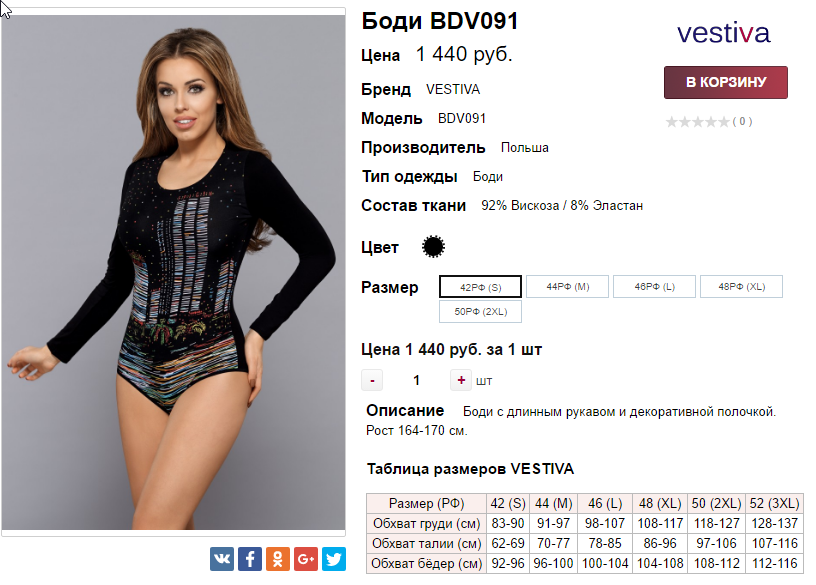Rate product with the star icons
This screenshot has width=816, height=585.
(697, 122)
